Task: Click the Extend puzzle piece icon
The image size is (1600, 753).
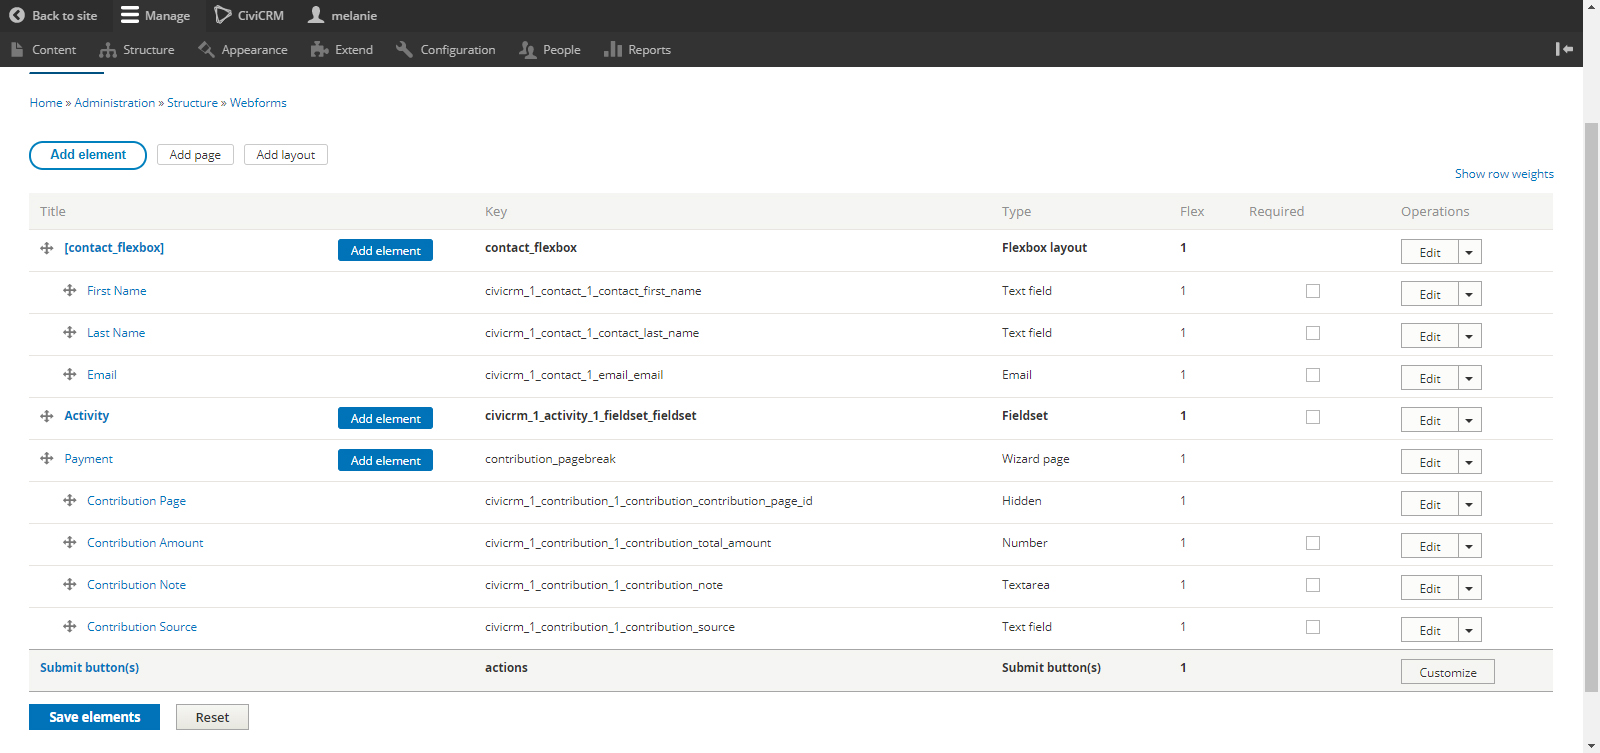Action: click(x=320, y=49)
